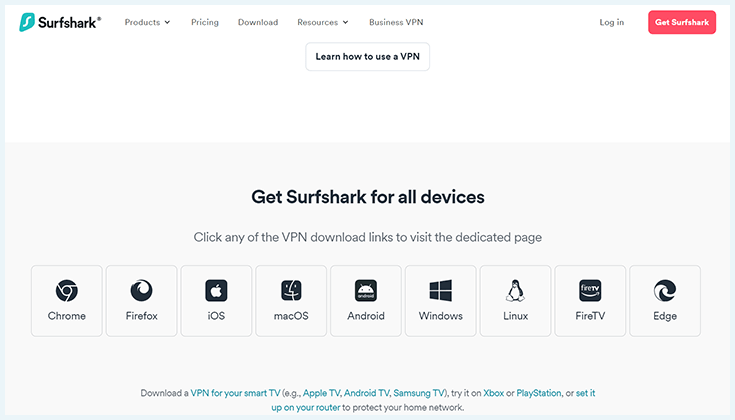Open the Products menu
The height and width of the screenshot is (420, 735).
point(147,22)
